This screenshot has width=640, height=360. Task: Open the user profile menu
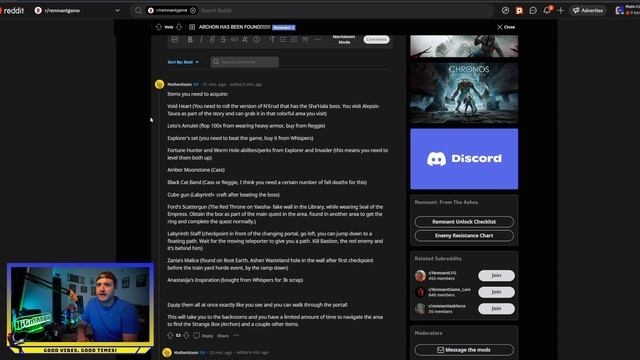(627, 11)
